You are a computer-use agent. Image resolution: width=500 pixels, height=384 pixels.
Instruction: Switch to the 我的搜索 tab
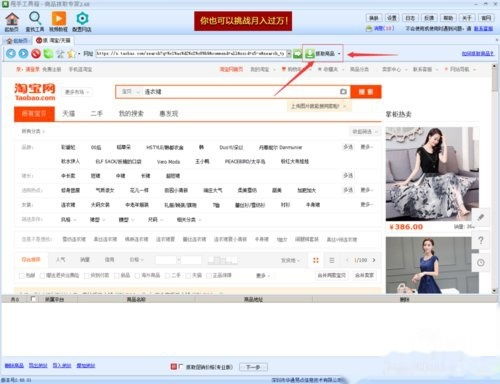131,114
